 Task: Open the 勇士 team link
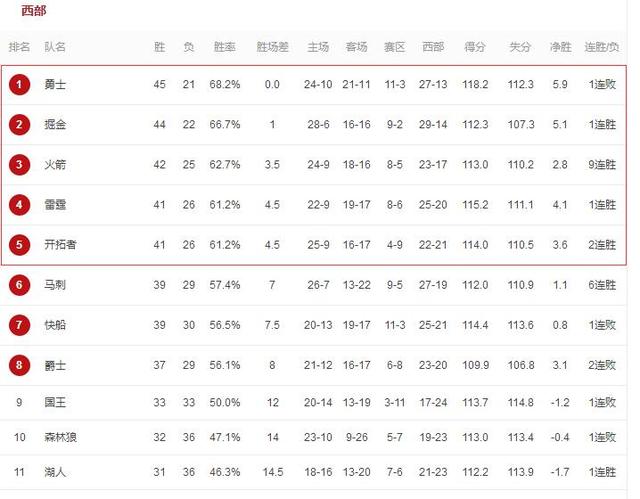55,85
